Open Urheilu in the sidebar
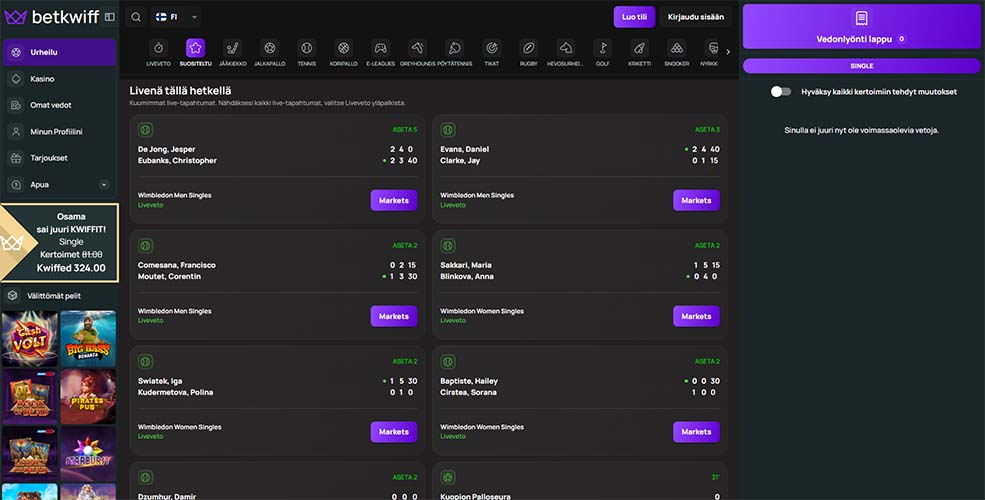 point(59,52)
